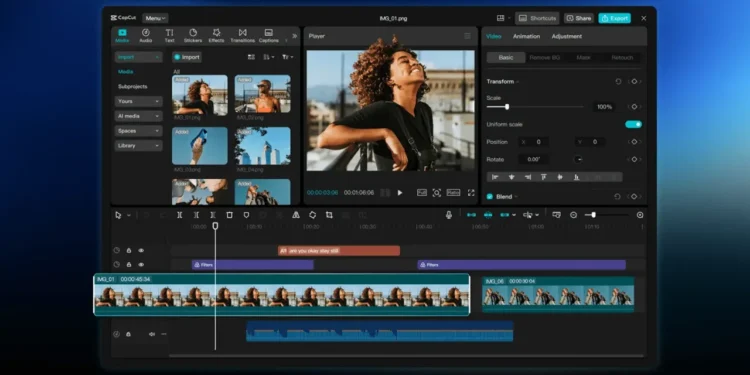Open the Captions panel
750x375 pixels.
tap(269, 35)
